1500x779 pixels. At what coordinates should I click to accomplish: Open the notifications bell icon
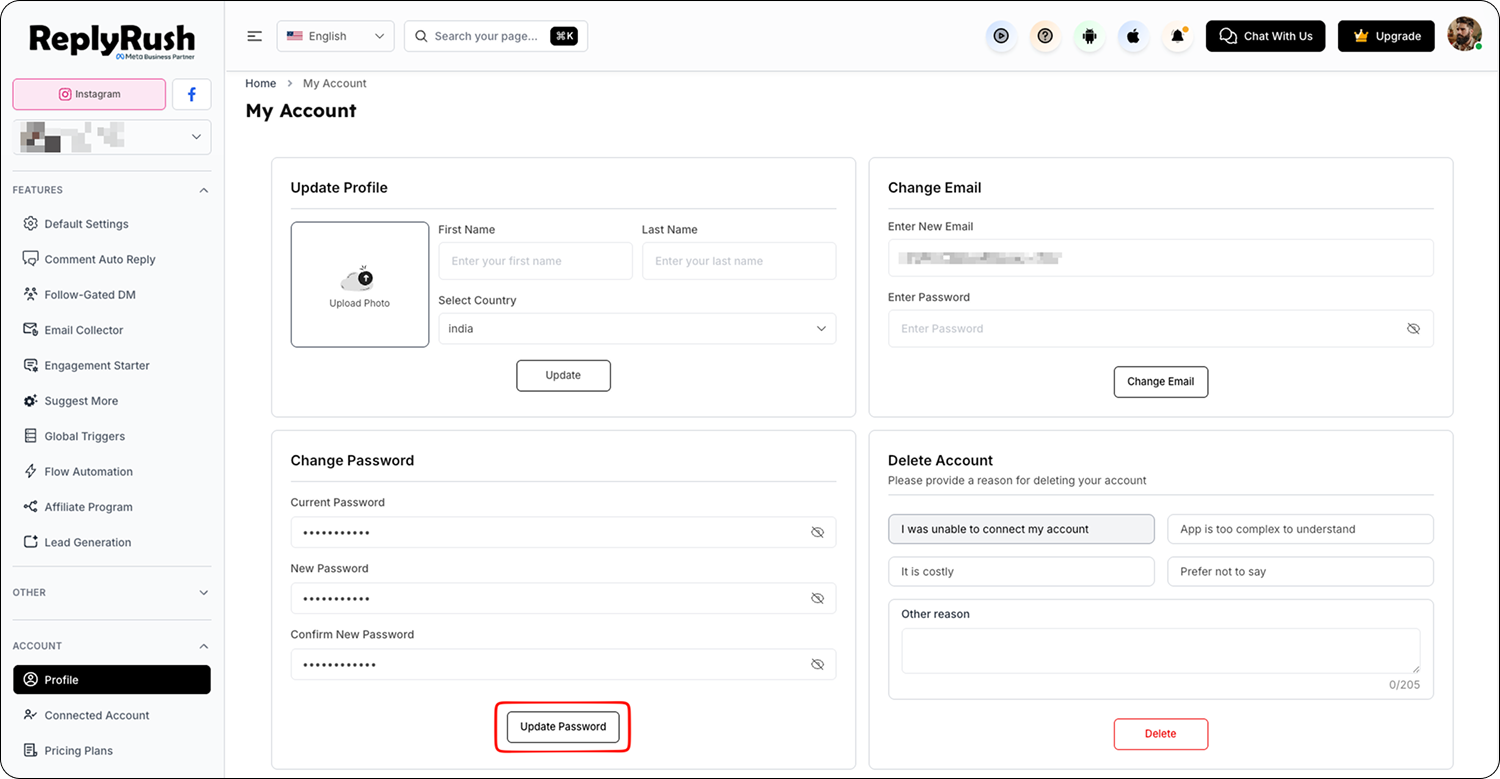point(1178,36)
